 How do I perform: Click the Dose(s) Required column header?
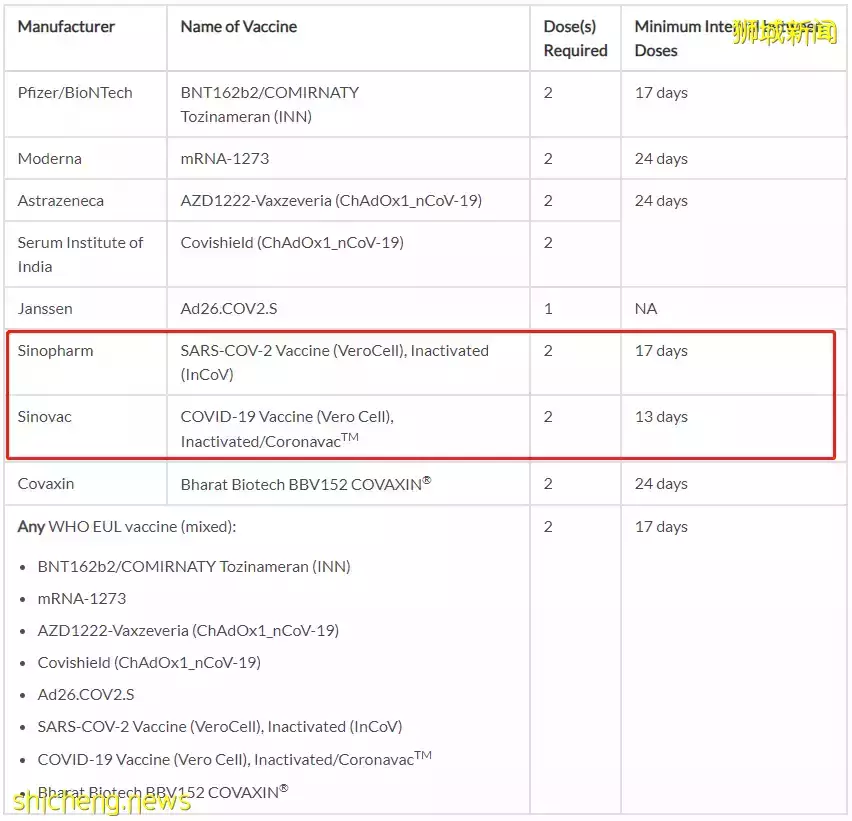click(575, 38)
